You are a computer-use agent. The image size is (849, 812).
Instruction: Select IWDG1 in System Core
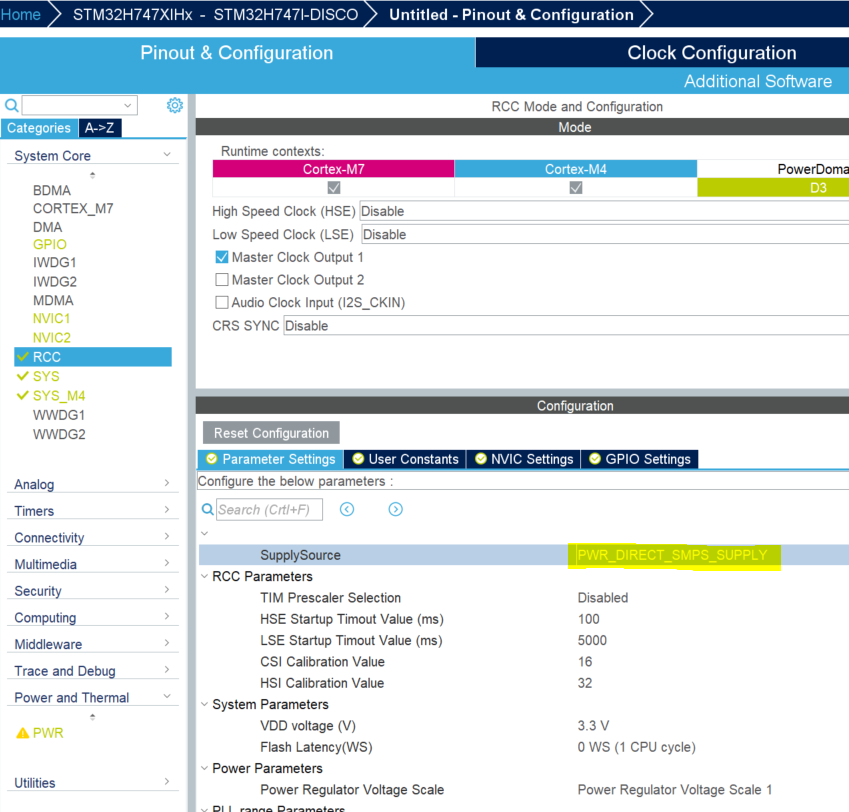(x=55, y=263)
